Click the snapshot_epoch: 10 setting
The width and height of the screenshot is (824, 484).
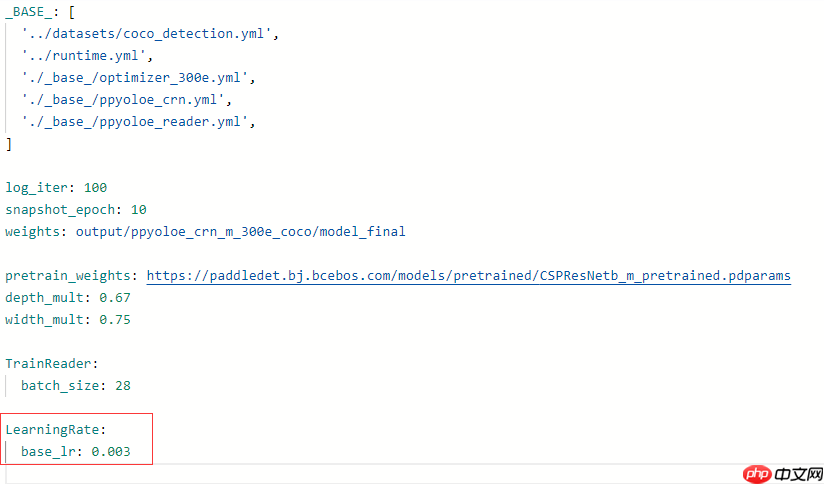pos(76,209)
